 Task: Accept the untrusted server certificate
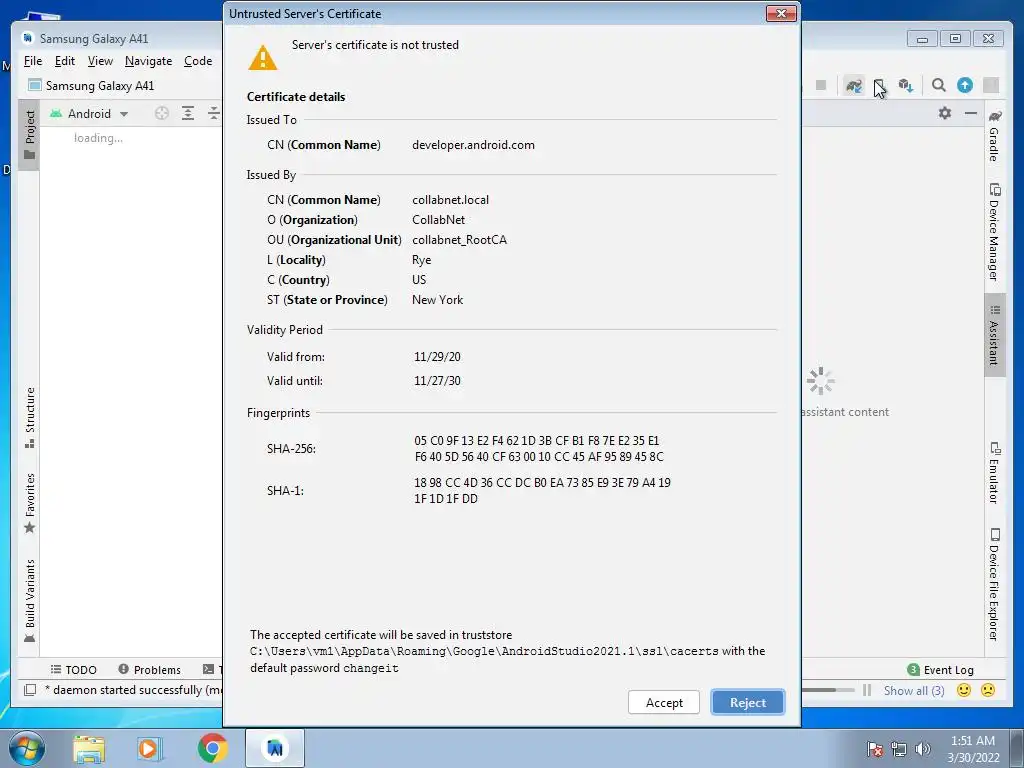coord(664,703)
